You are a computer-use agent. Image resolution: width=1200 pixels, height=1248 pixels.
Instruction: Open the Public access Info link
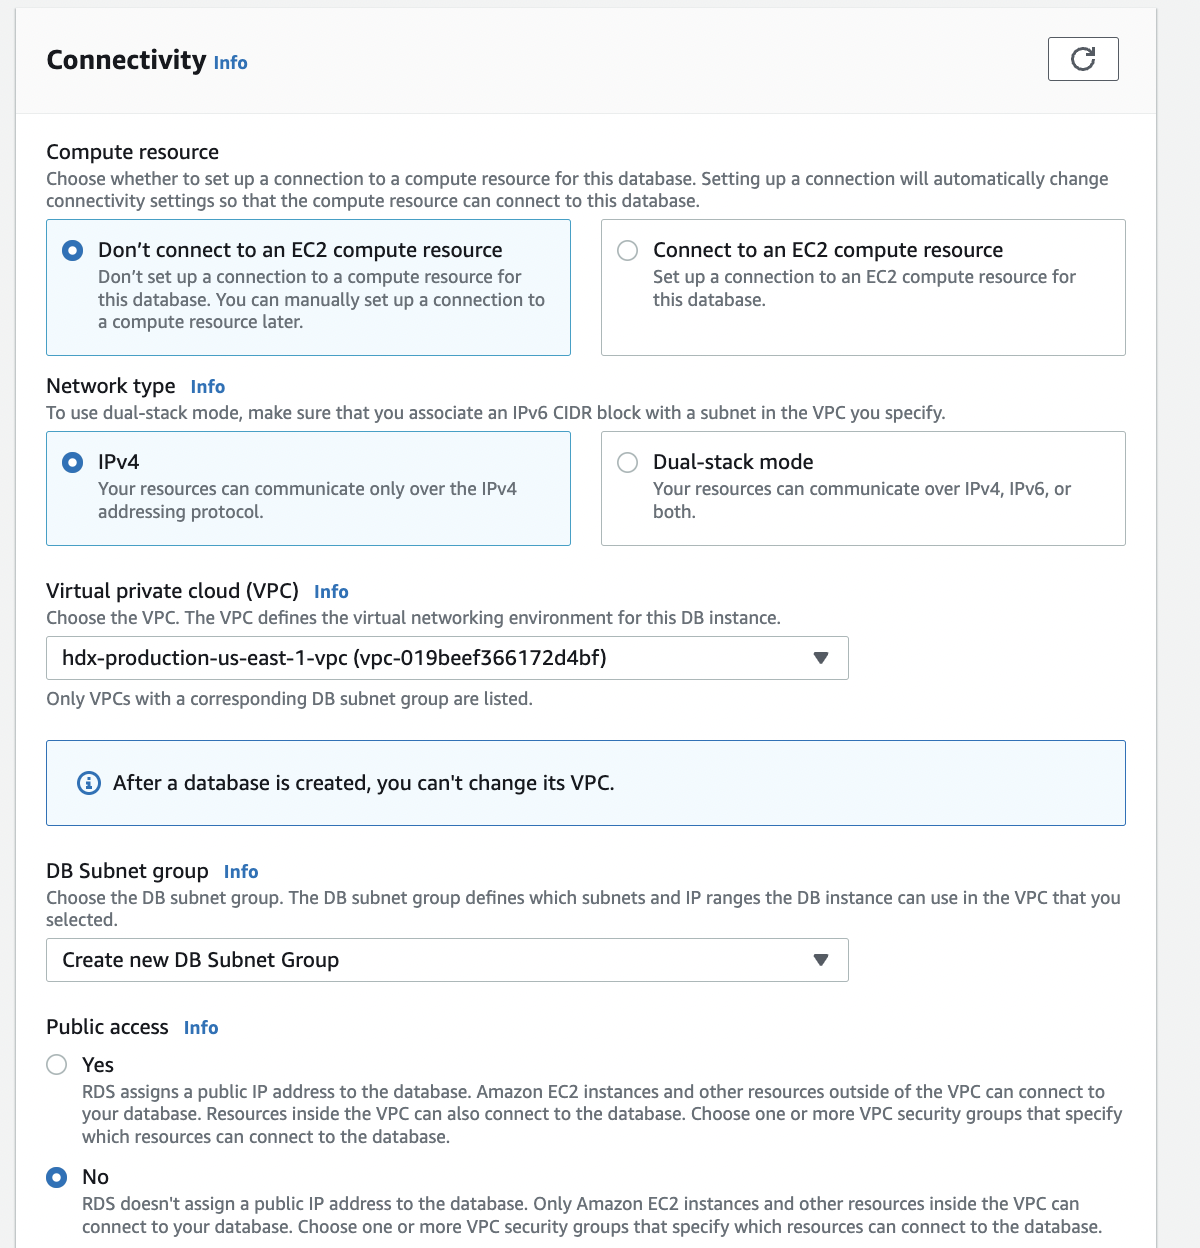(x=201, y=1028)
